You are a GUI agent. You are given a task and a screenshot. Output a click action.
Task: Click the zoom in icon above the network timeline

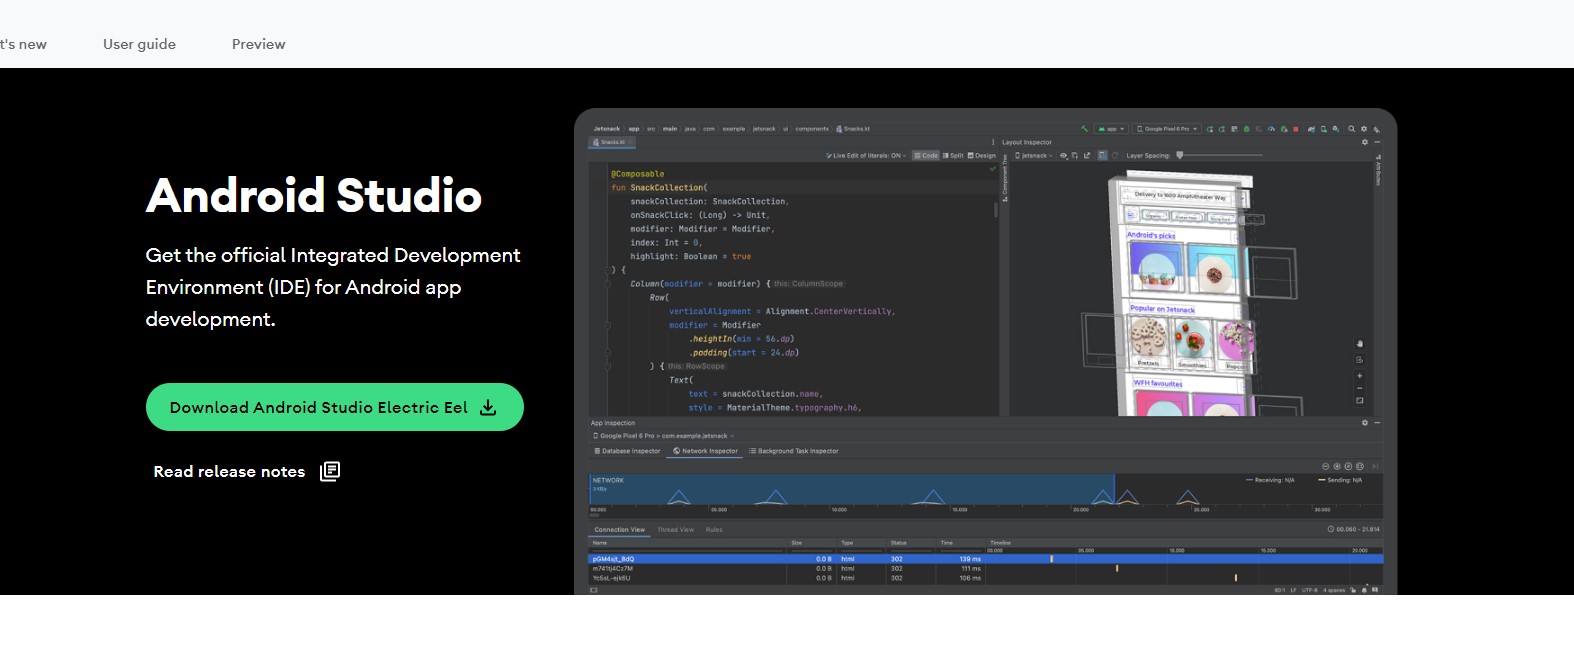[x=1337, y=467]
